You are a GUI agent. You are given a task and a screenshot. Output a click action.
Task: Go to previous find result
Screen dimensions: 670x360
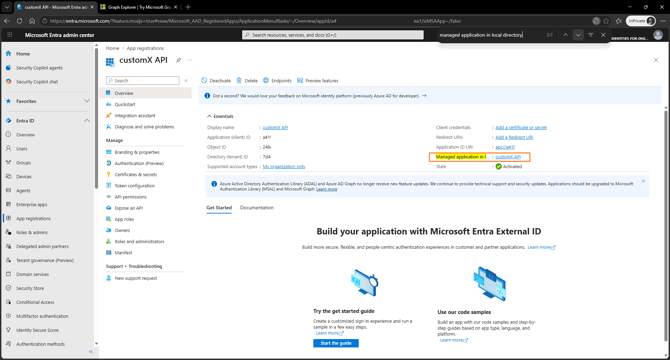tap(565, 35)
